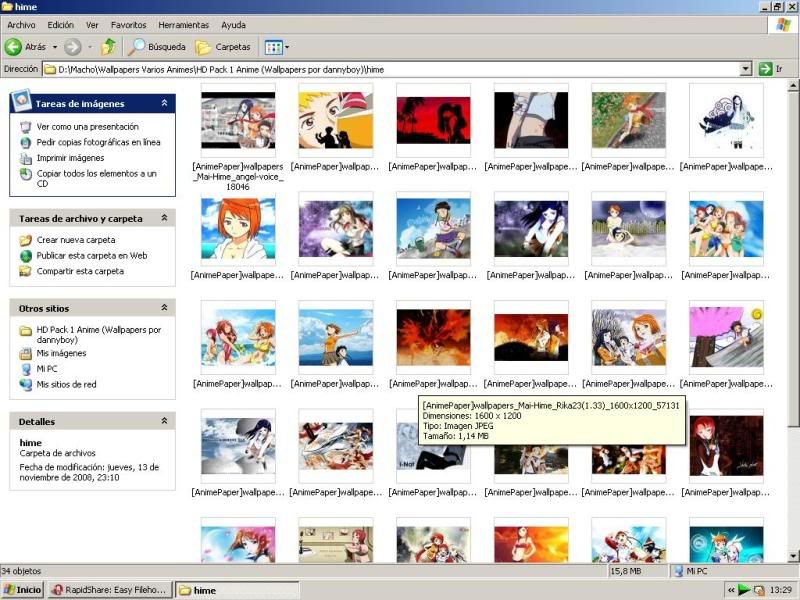
Task: Open the Forward history dropdown arrow
Action: [90, 47]
